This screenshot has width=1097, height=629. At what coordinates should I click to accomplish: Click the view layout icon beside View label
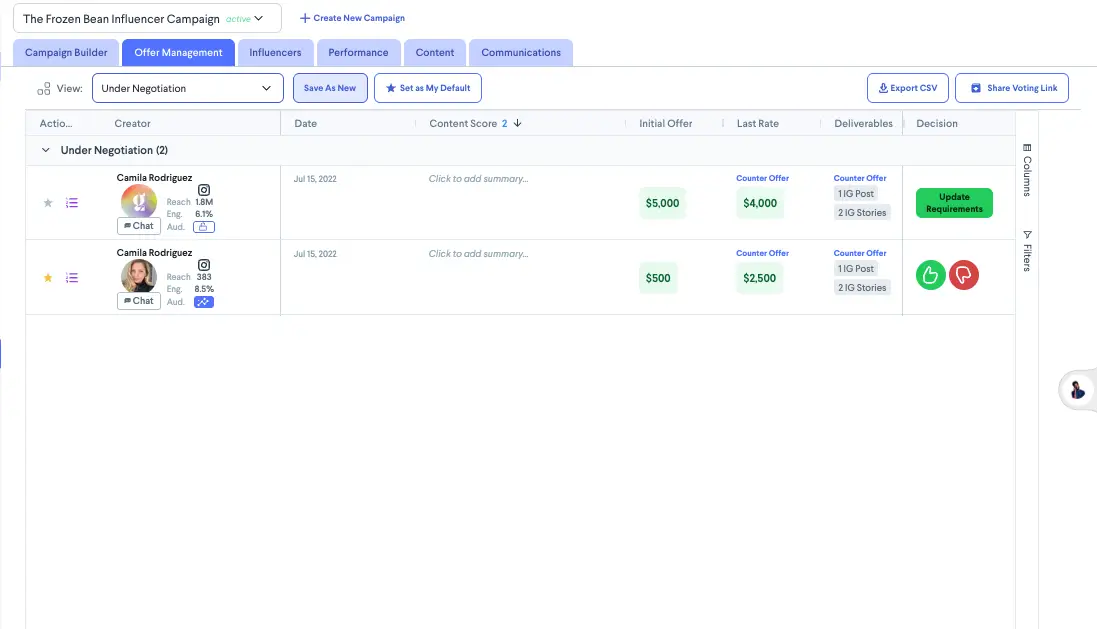[43, 88]
